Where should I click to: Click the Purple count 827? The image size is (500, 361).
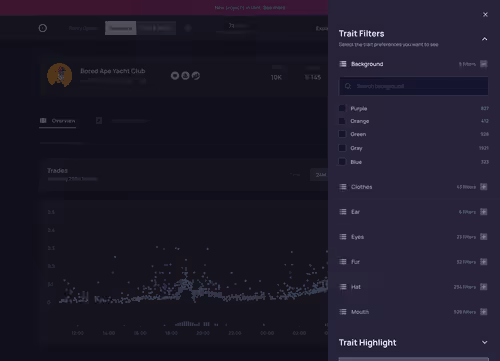pyautogui.click(x=485, y=108)
